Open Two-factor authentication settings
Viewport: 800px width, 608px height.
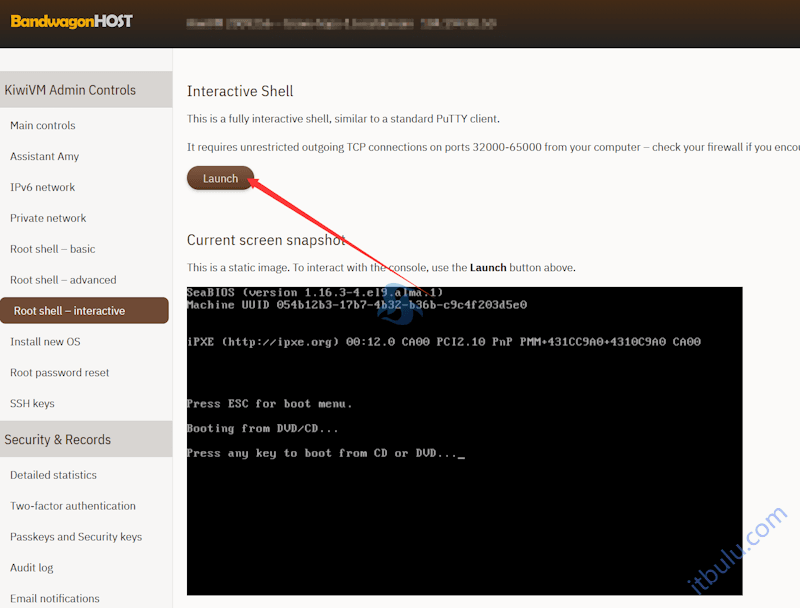click(72, 507)
